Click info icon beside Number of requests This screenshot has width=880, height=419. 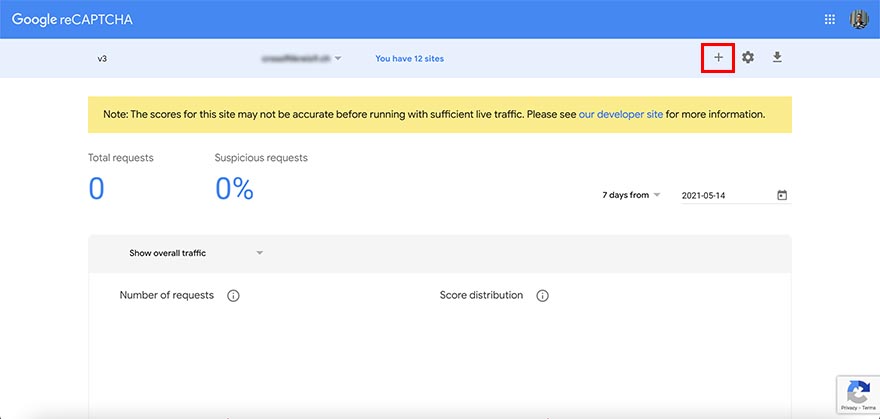233,296
